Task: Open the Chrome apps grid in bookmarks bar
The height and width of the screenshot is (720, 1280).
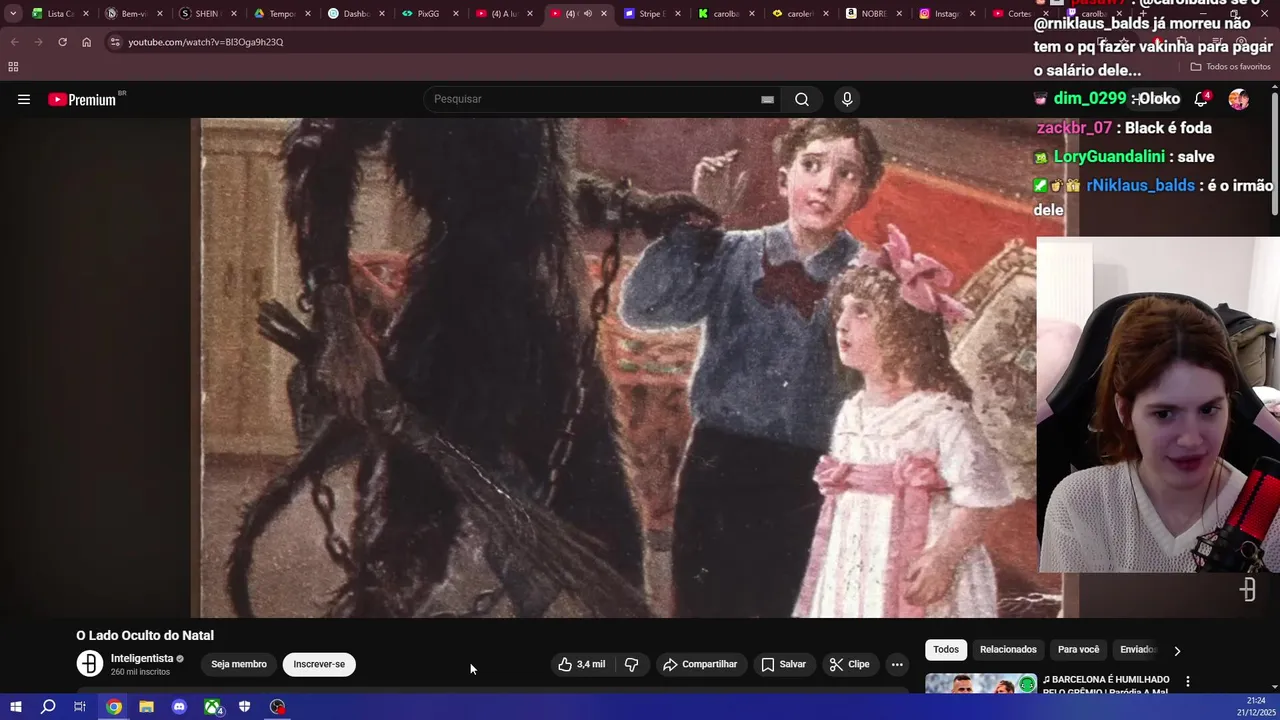Action: click(13, 67)
